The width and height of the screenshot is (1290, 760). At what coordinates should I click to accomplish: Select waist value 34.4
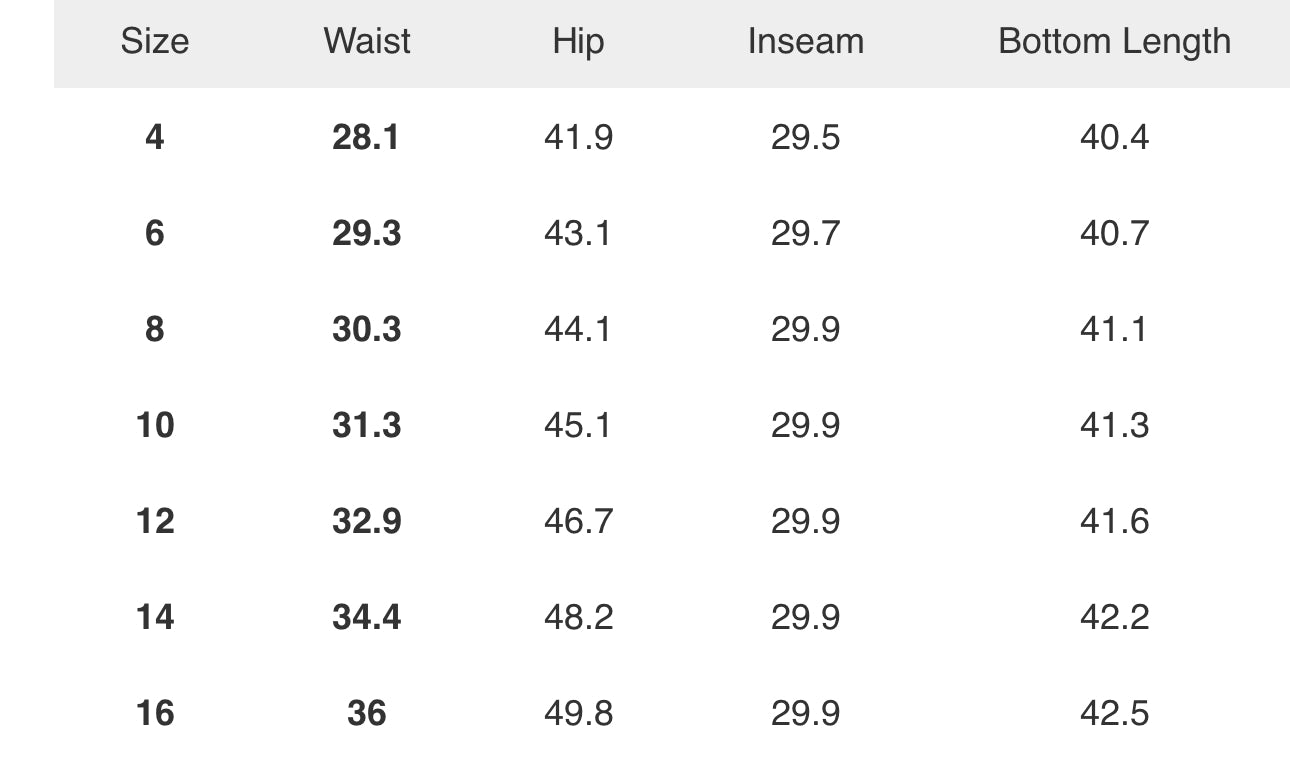point(366,617)
